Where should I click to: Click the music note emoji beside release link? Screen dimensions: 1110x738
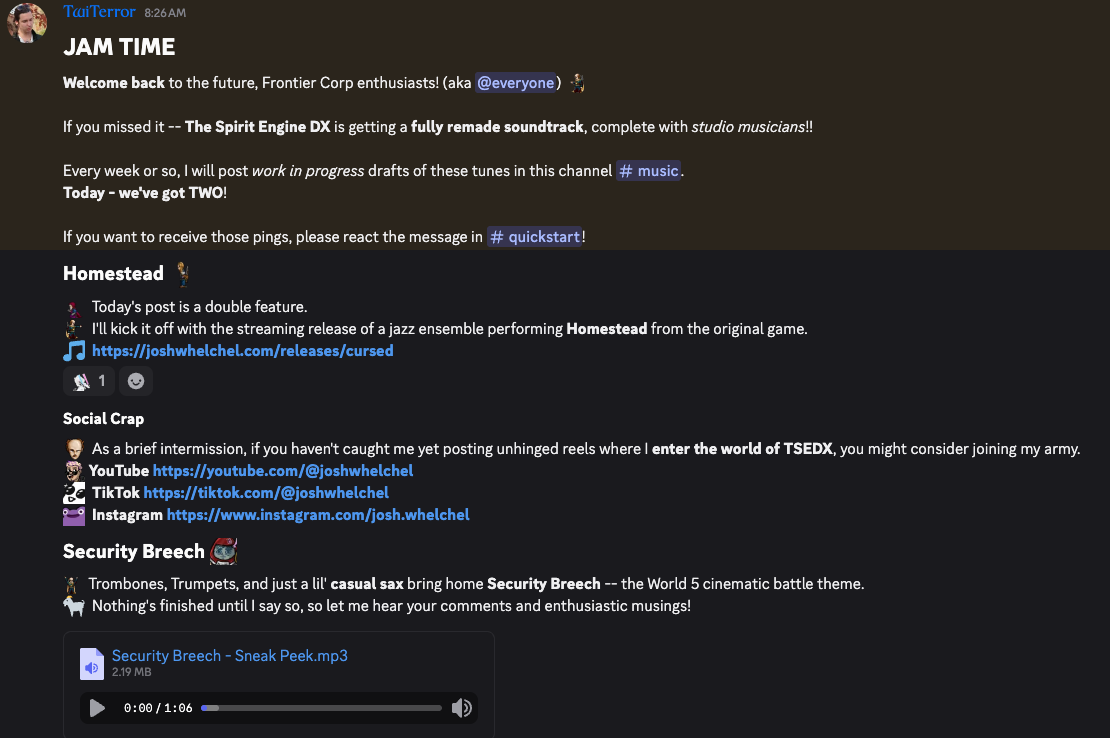(x=74, y=351)
